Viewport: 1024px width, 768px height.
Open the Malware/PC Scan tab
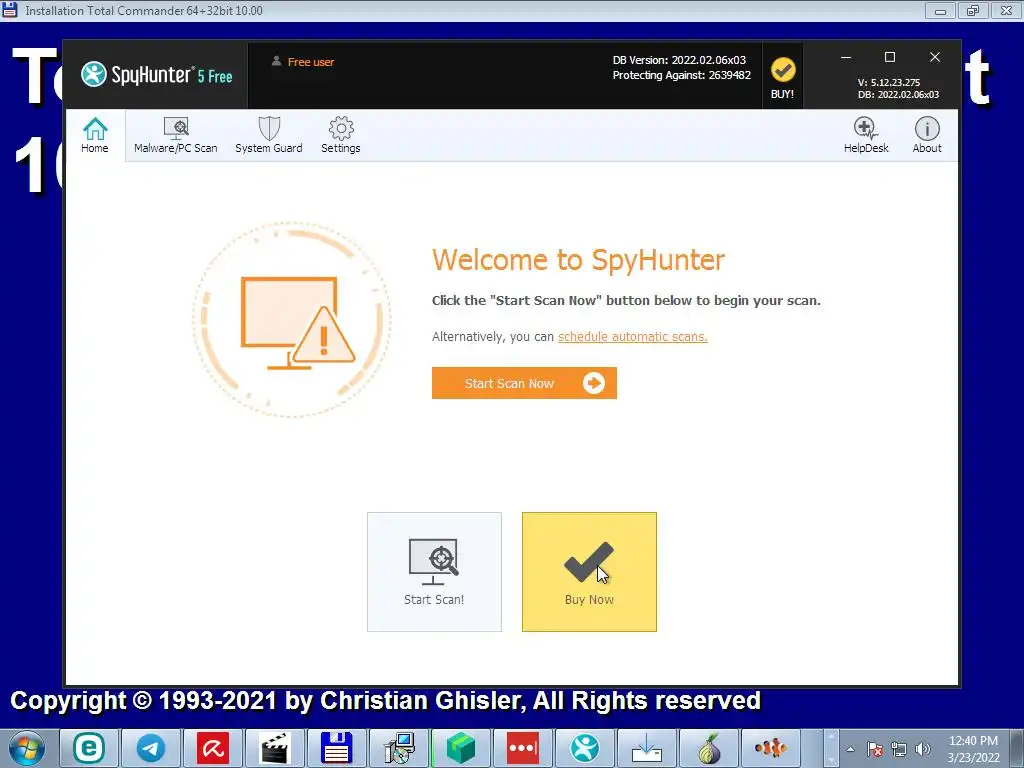(176, 135)
